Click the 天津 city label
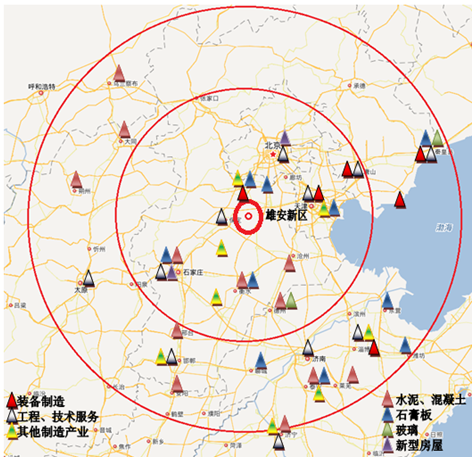 301,206
